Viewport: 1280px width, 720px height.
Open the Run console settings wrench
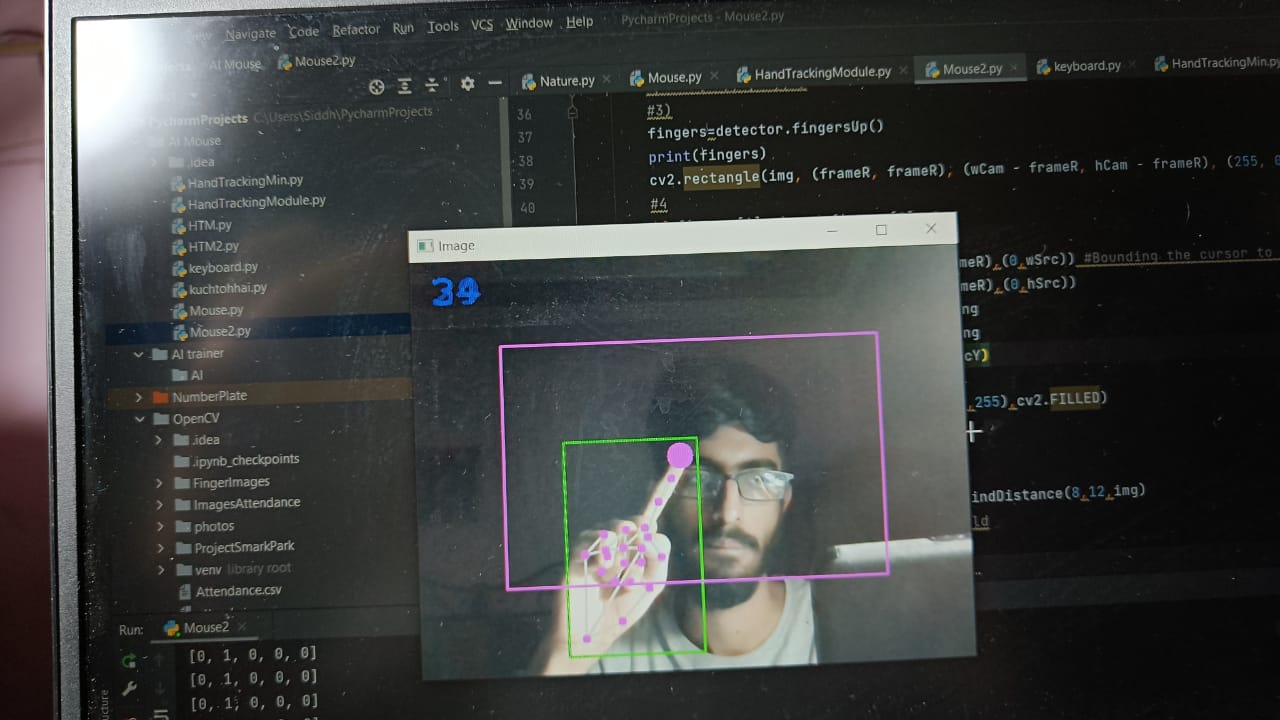click(130, 687)
